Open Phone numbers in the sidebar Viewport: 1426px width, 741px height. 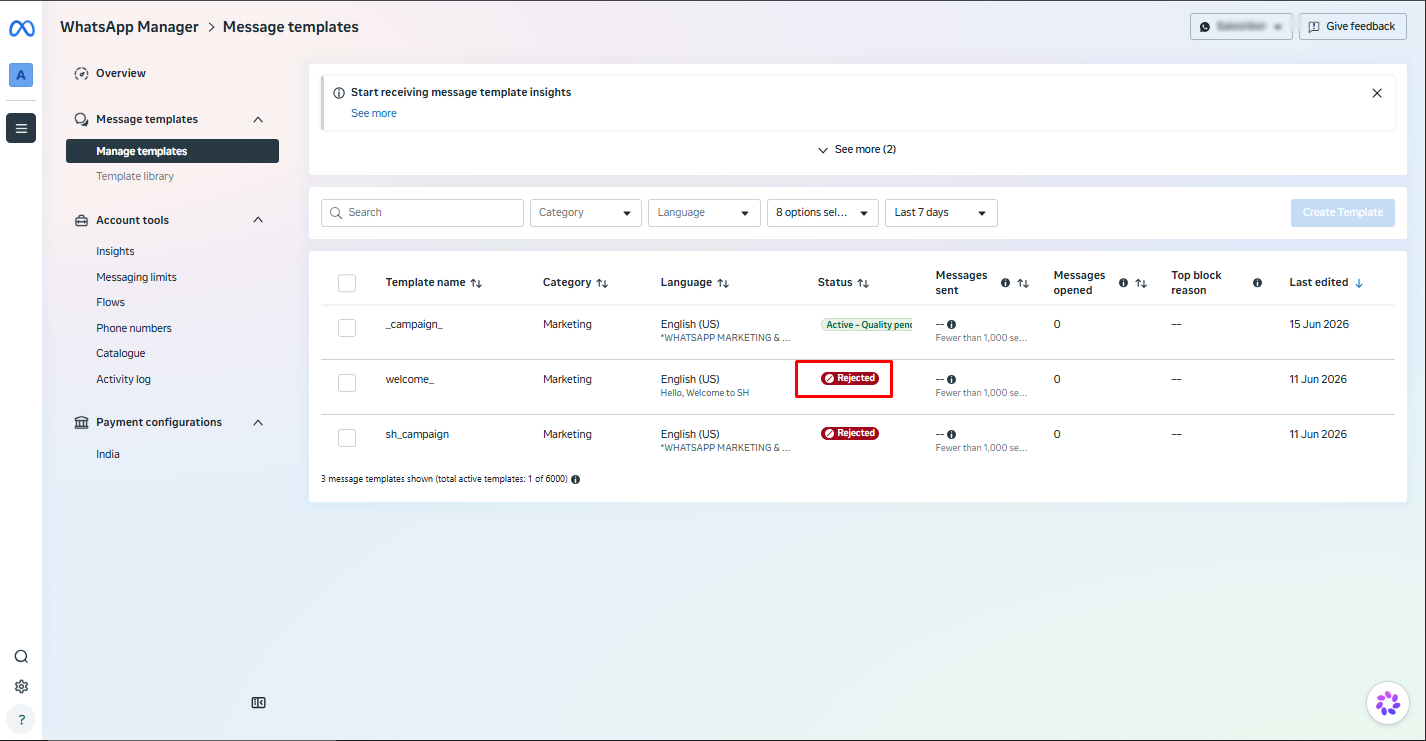(134, 328)
